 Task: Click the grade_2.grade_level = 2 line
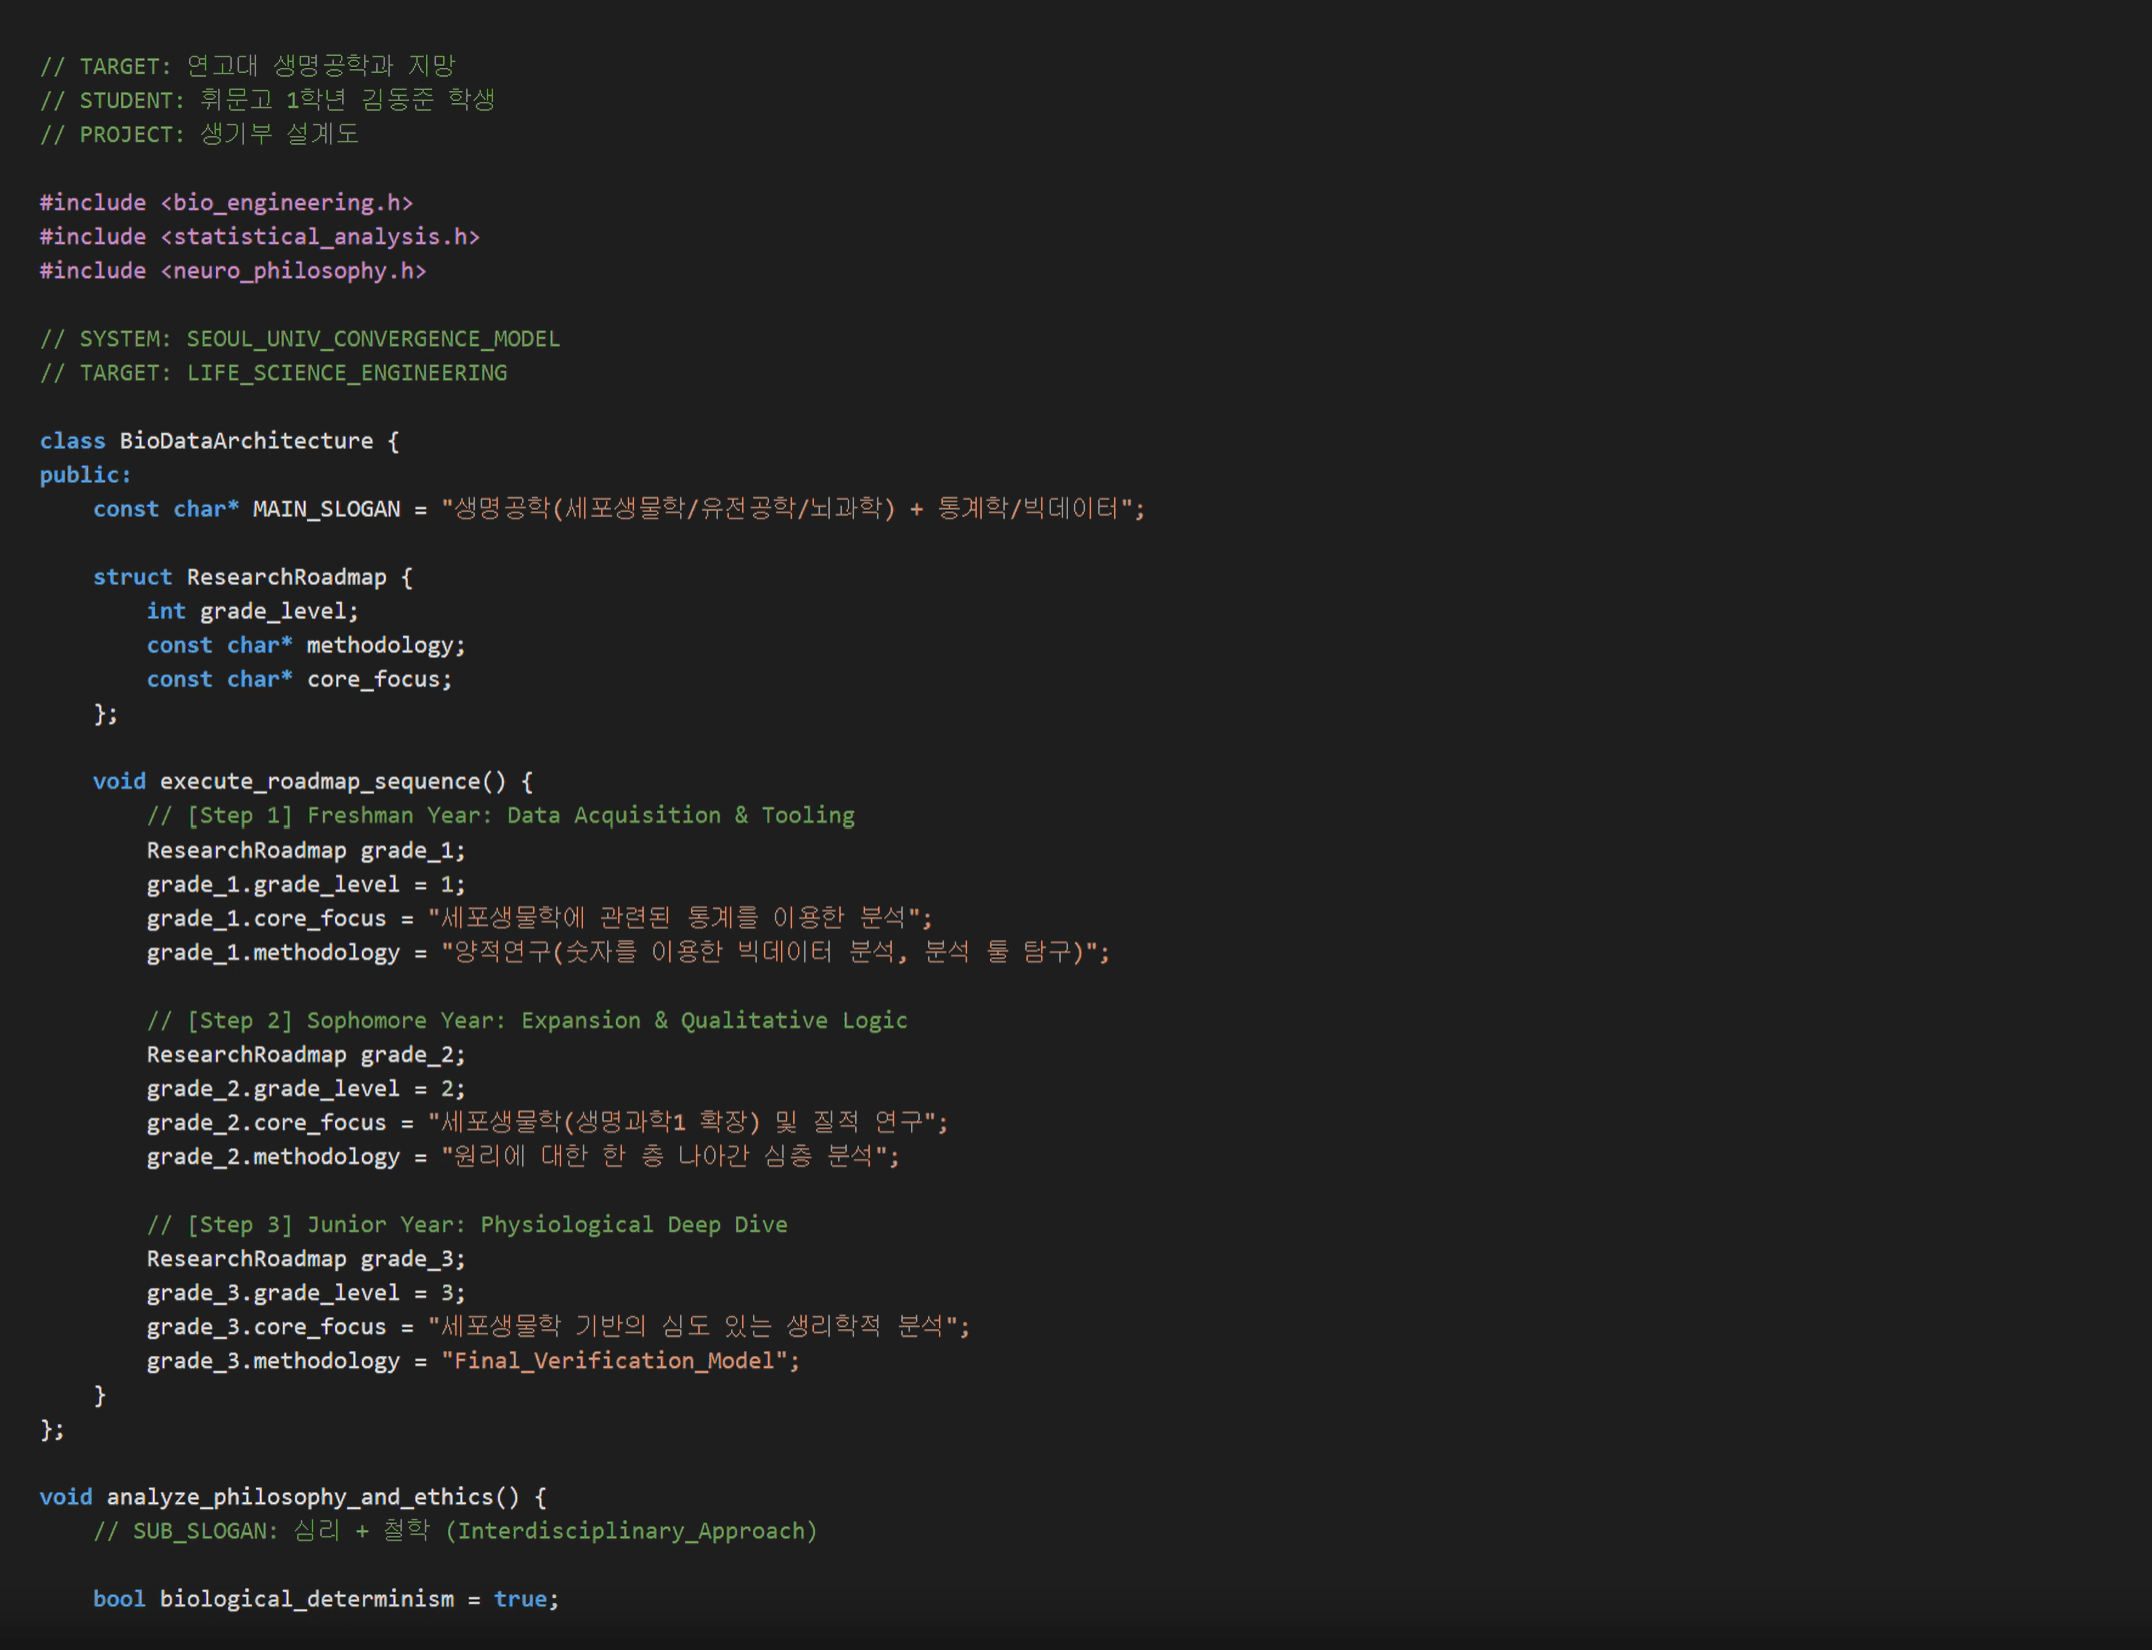(x=305, y=1088)
